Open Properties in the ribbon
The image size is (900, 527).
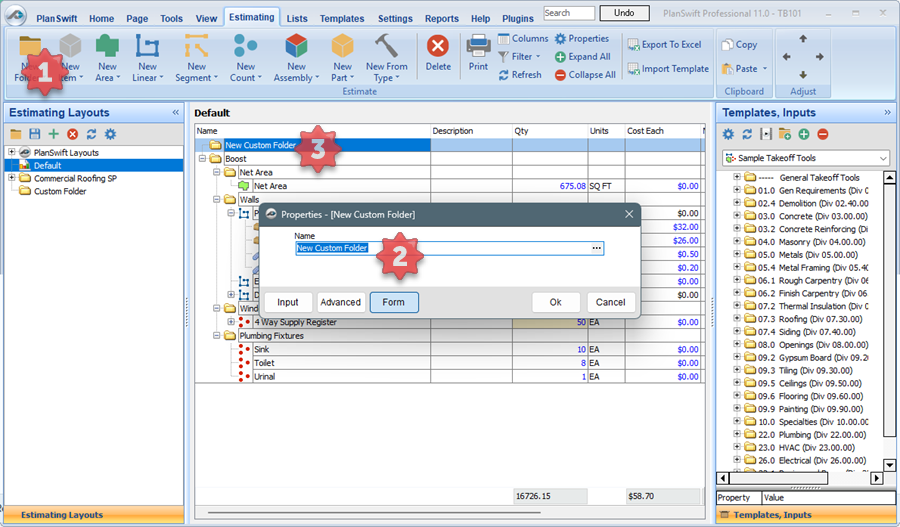point(581,38)
